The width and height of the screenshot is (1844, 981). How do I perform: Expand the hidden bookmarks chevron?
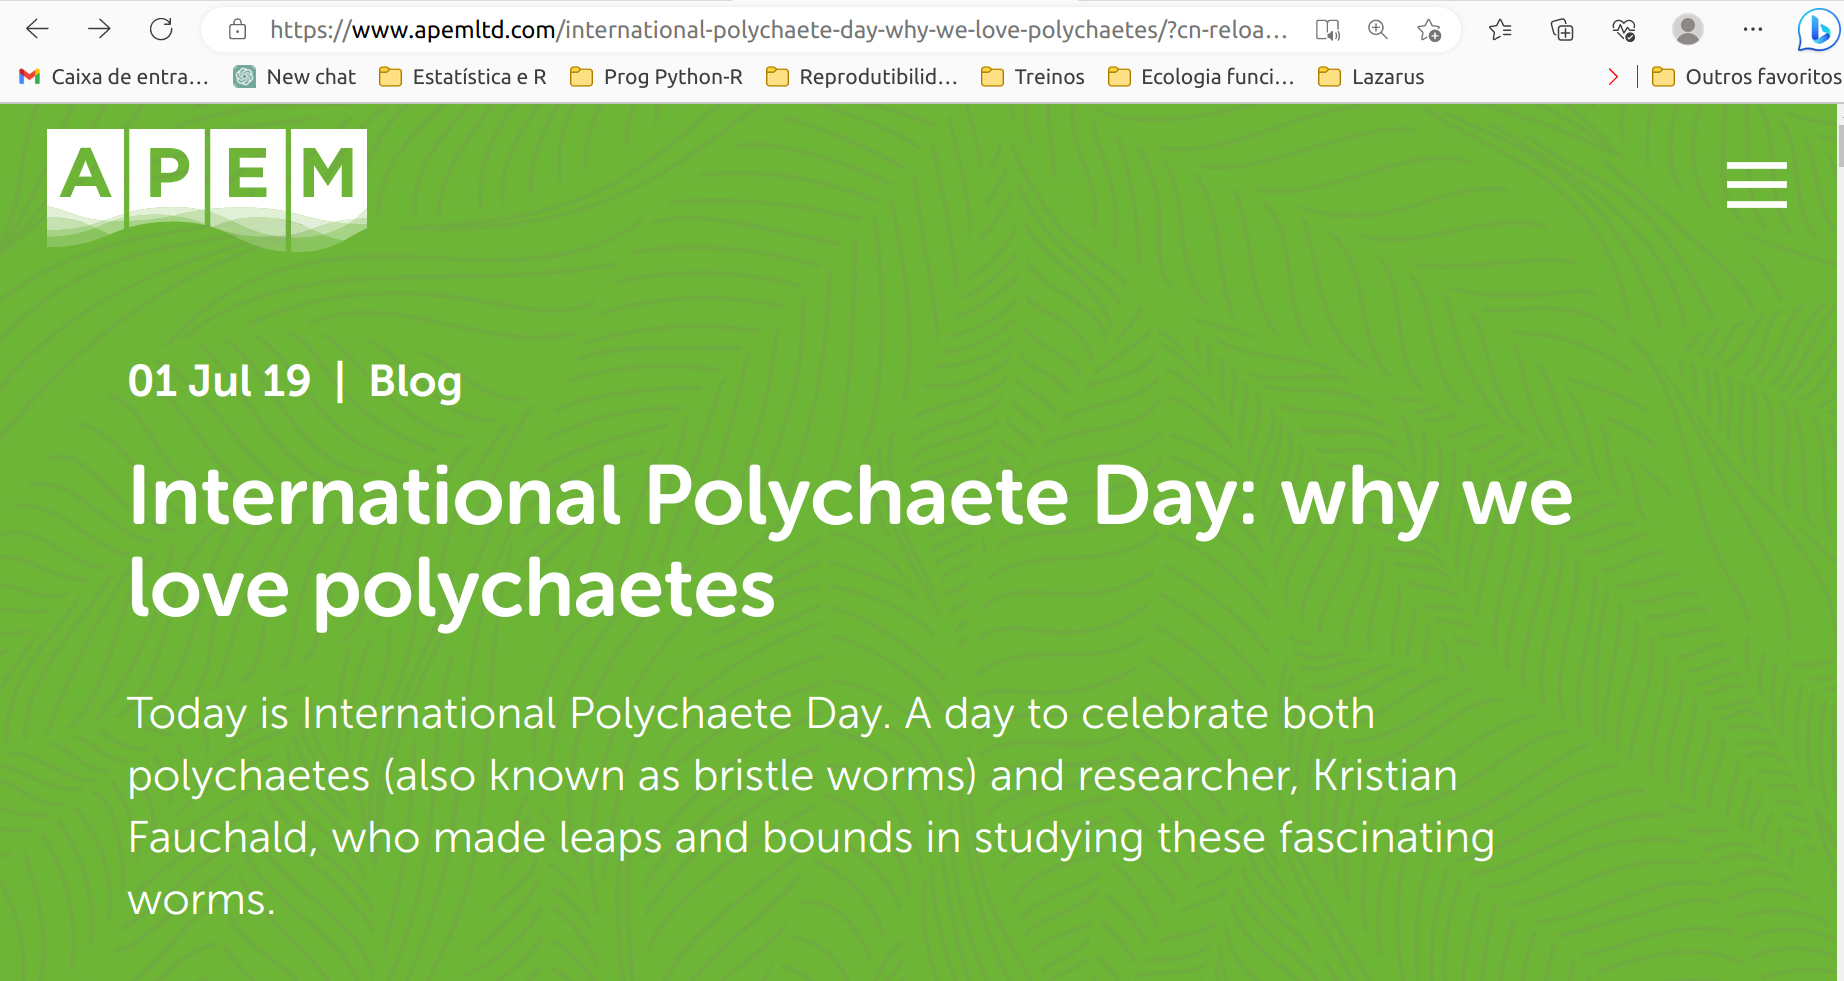click(1612, 77)
